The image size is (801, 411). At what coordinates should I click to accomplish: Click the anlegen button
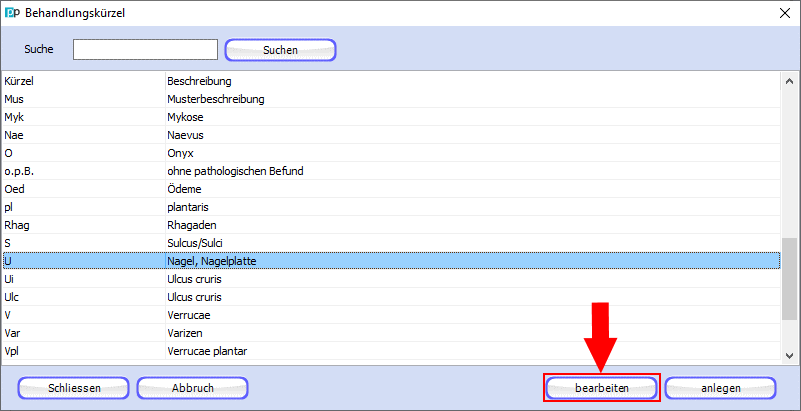coord(720,387)
